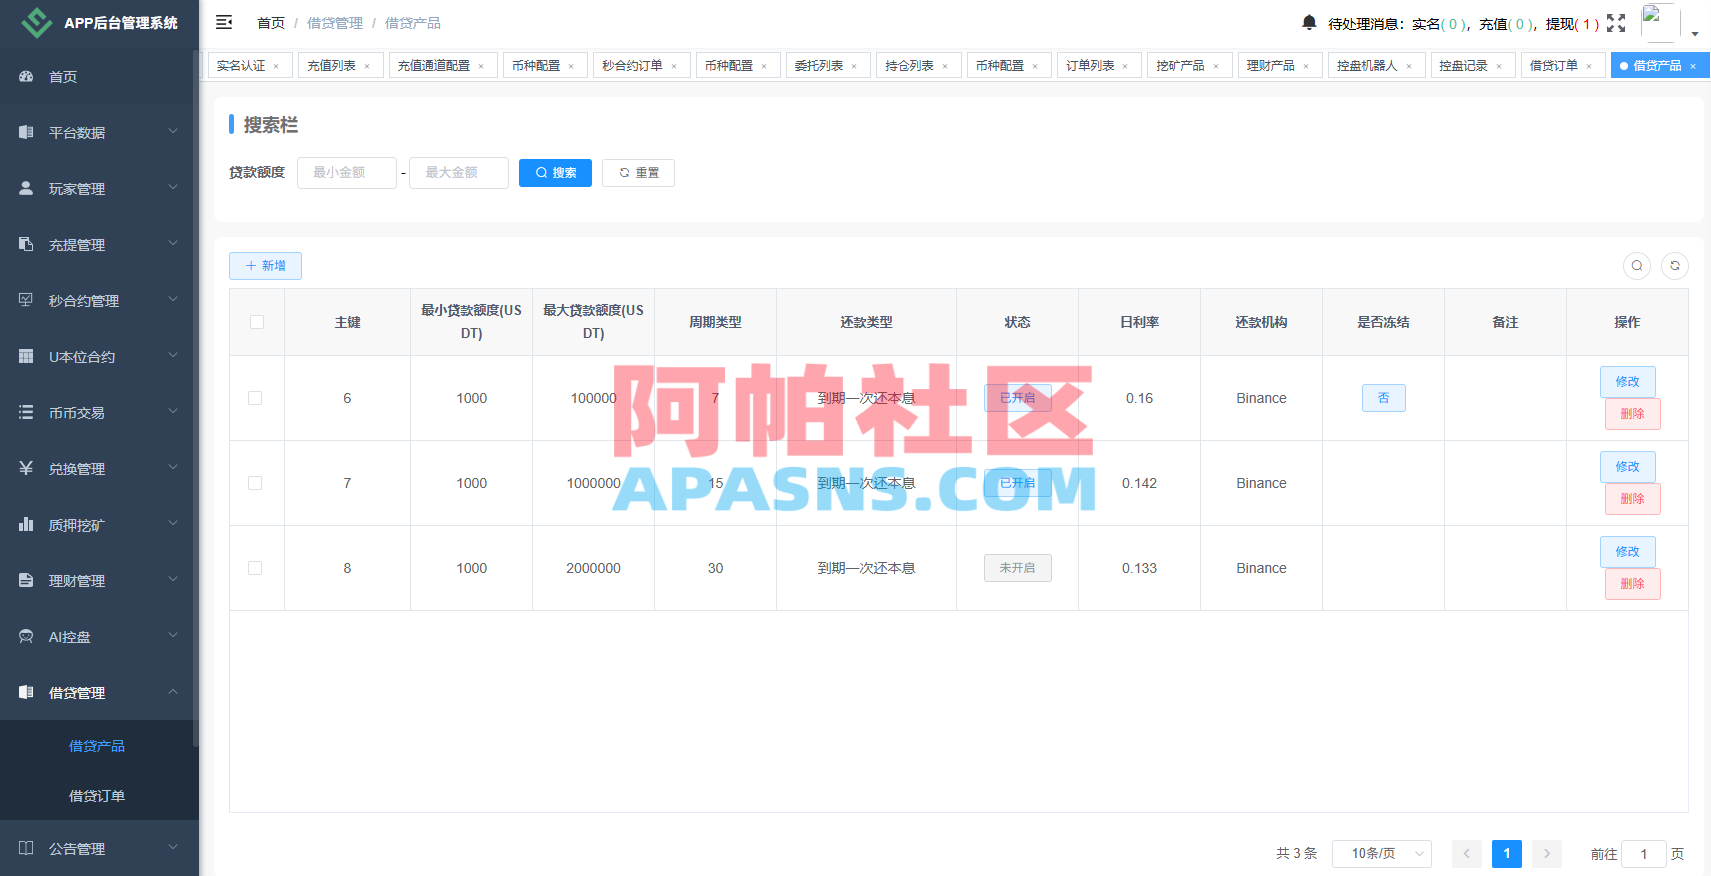Open the 借贷产品 submenu item
The height and width of the screenshot is (876, 1711).
97,746
